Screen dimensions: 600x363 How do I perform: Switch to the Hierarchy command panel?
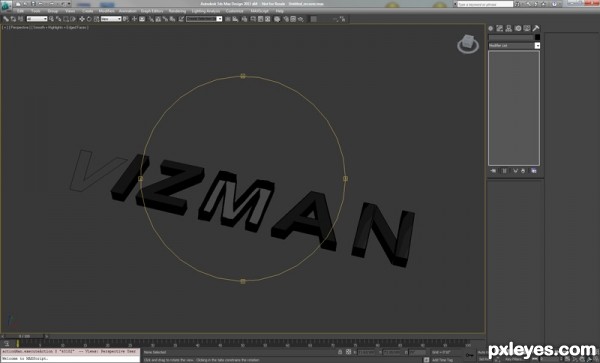pyautogui.click(x=509, y=28)
